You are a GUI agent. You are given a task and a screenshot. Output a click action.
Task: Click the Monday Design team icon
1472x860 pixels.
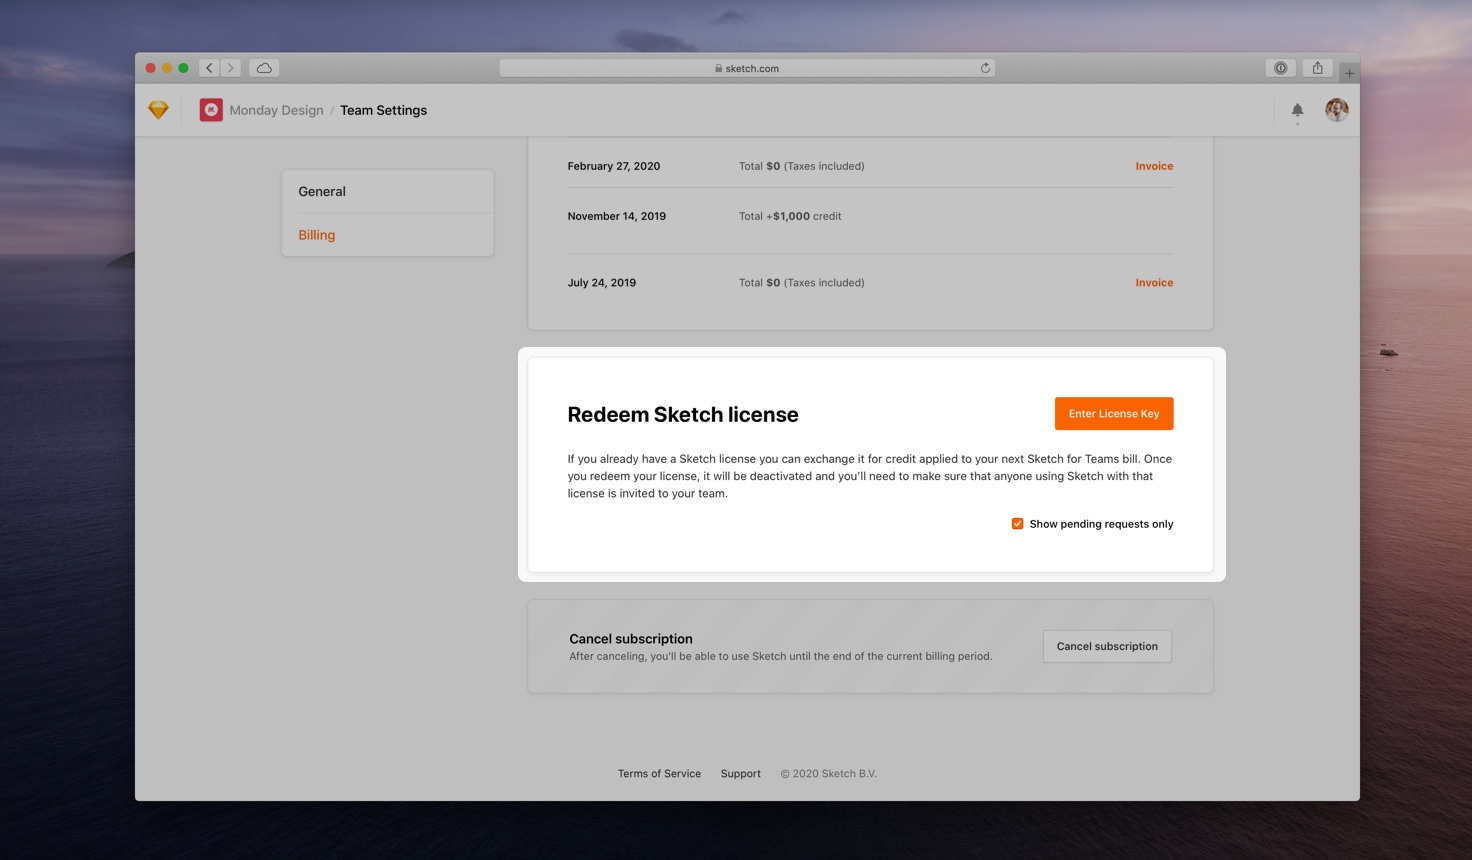pos(211,110)
